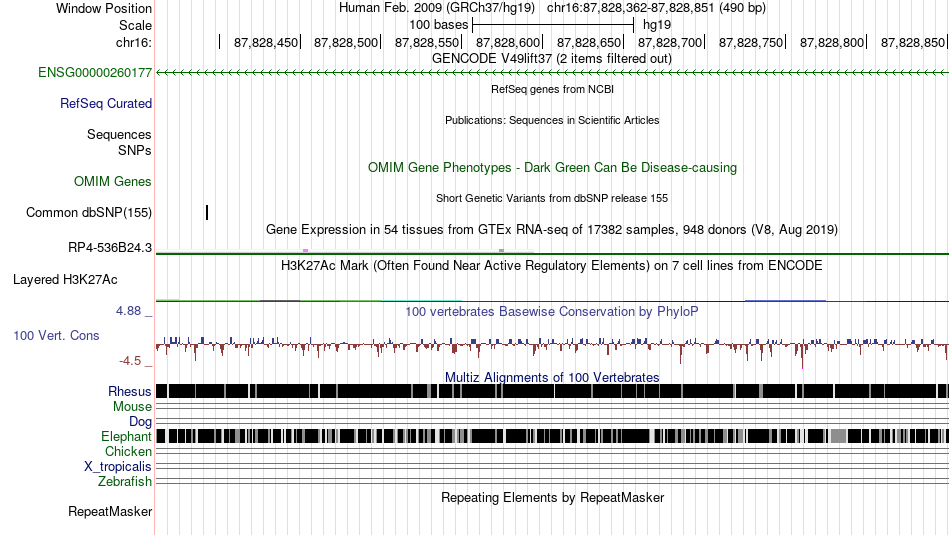Select the Elephant alignment label

(126, 437)
